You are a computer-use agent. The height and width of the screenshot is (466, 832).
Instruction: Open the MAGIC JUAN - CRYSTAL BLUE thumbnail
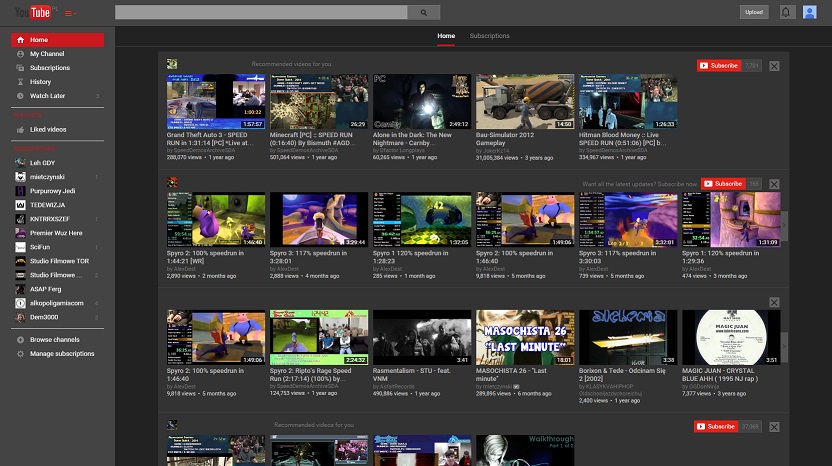pyautogui.click(x=731, y=337)
